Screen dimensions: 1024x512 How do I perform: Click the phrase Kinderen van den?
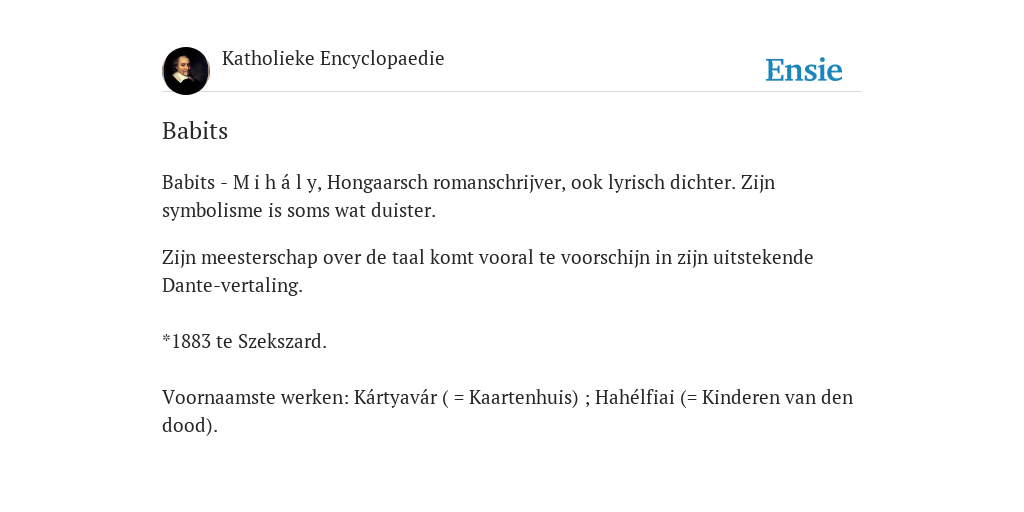point(777,397)
